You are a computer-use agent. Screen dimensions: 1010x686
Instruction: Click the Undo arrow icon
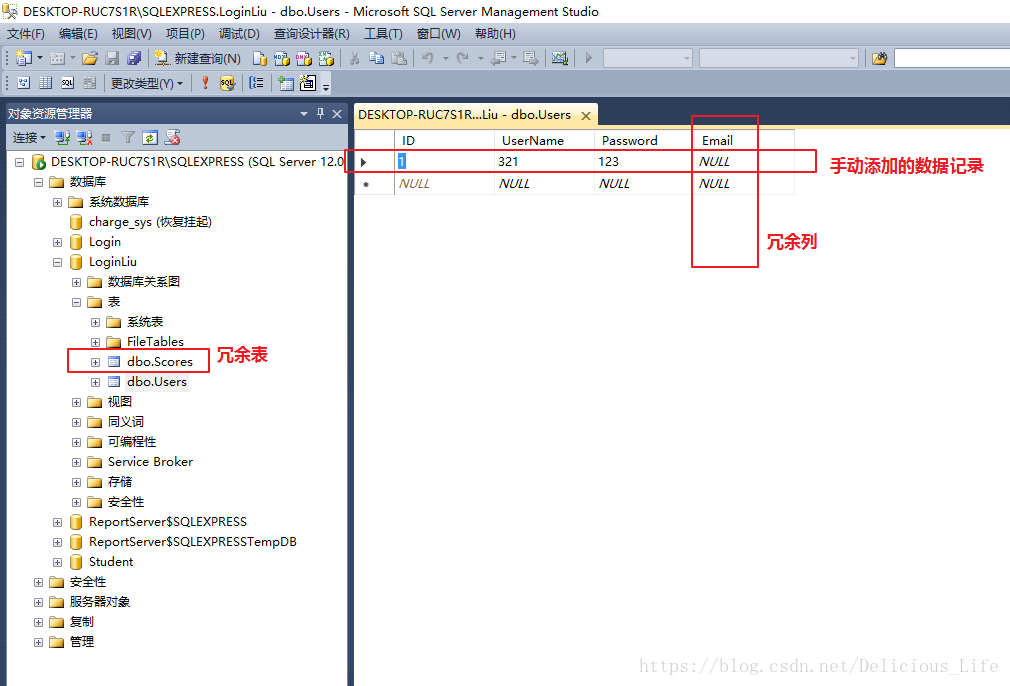pos(428,58)
